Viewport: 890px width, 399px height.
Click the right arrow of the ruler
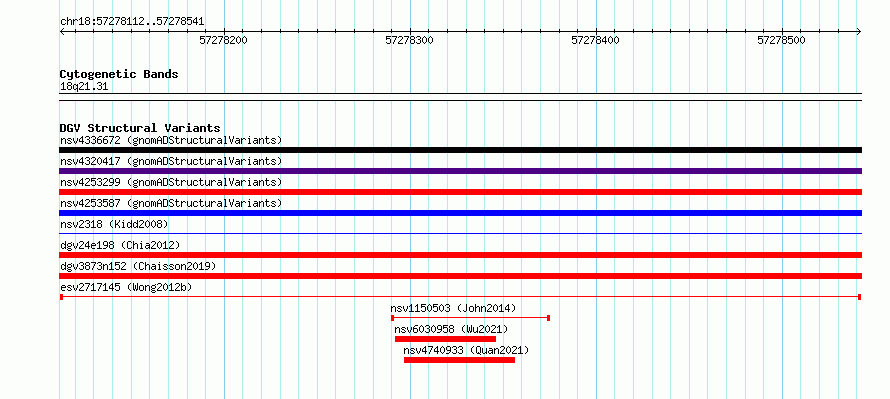coord(859,32)
